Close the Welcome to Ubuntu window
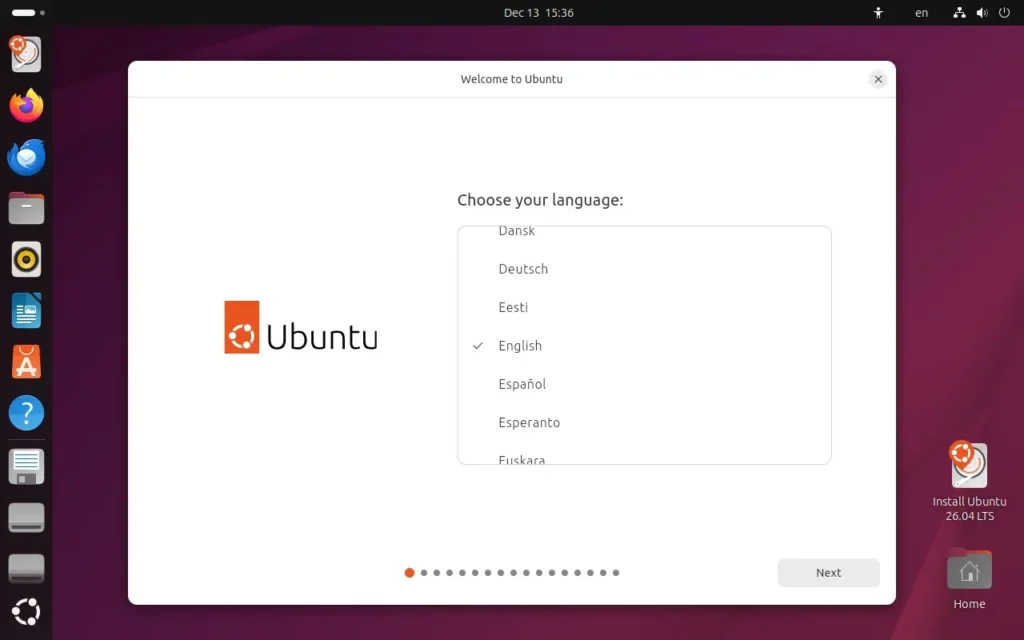Screen dimensions: 1024x640 click(878, 79)
